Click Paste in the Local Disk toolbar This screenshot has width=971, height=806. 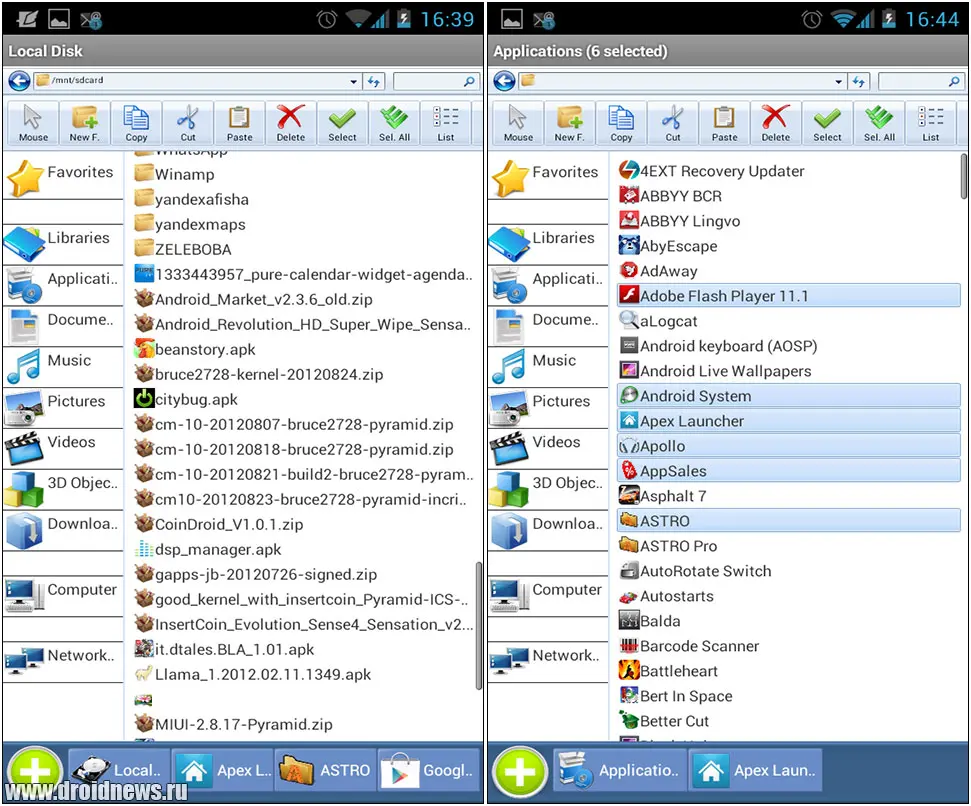[x=239, y=123]
